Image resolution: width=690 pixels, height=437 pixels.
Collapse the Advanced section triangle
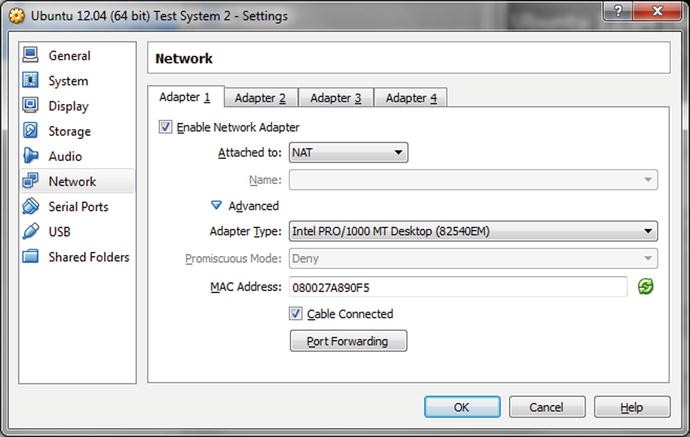tap(216, 205)
